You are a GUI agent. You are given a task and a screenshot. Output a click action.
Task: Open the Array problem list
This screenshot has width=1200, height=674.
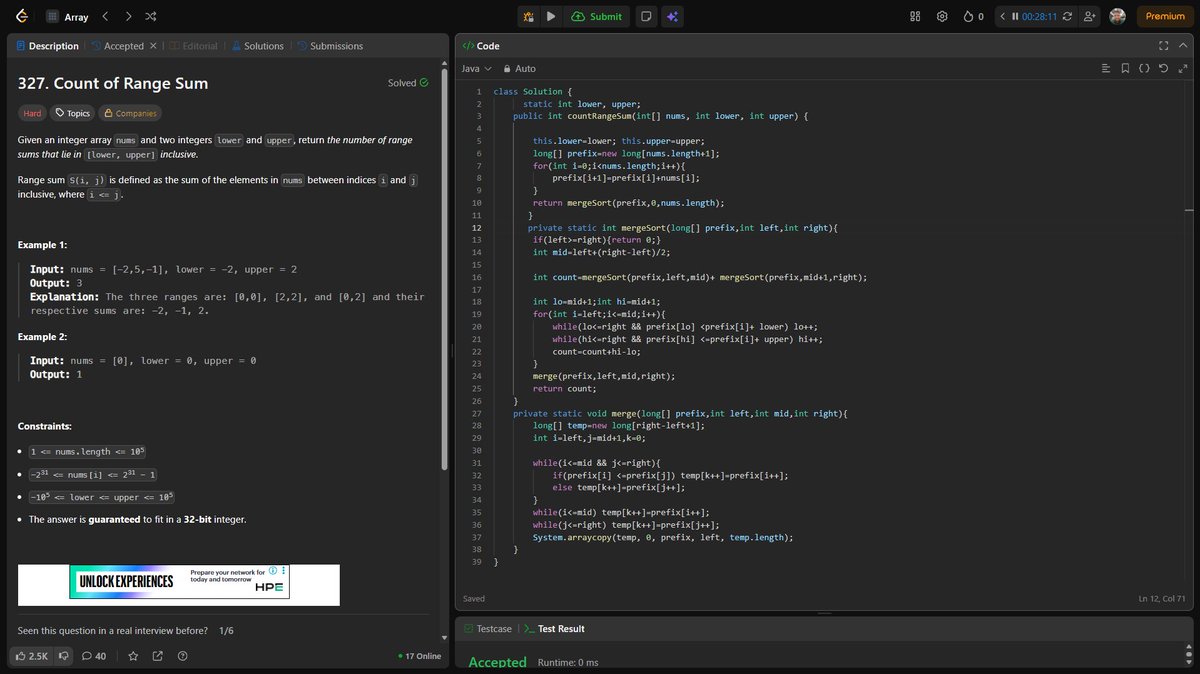[x=68, y=17]
